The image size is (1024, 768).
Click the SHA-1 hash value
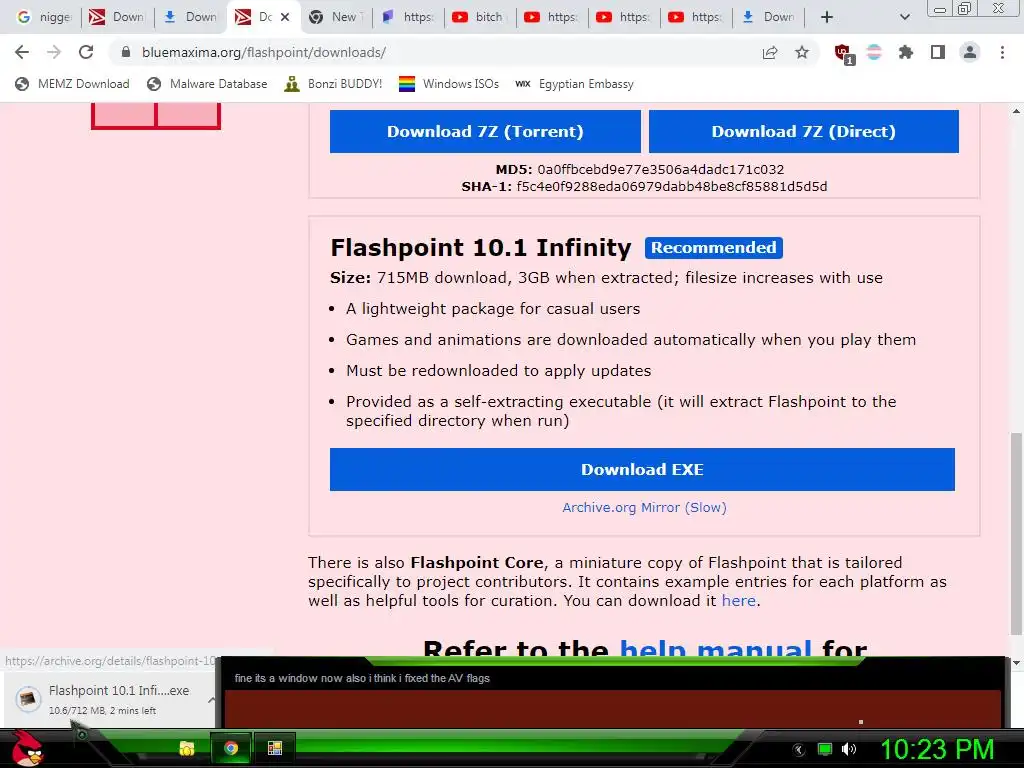(x=672, y=187)
